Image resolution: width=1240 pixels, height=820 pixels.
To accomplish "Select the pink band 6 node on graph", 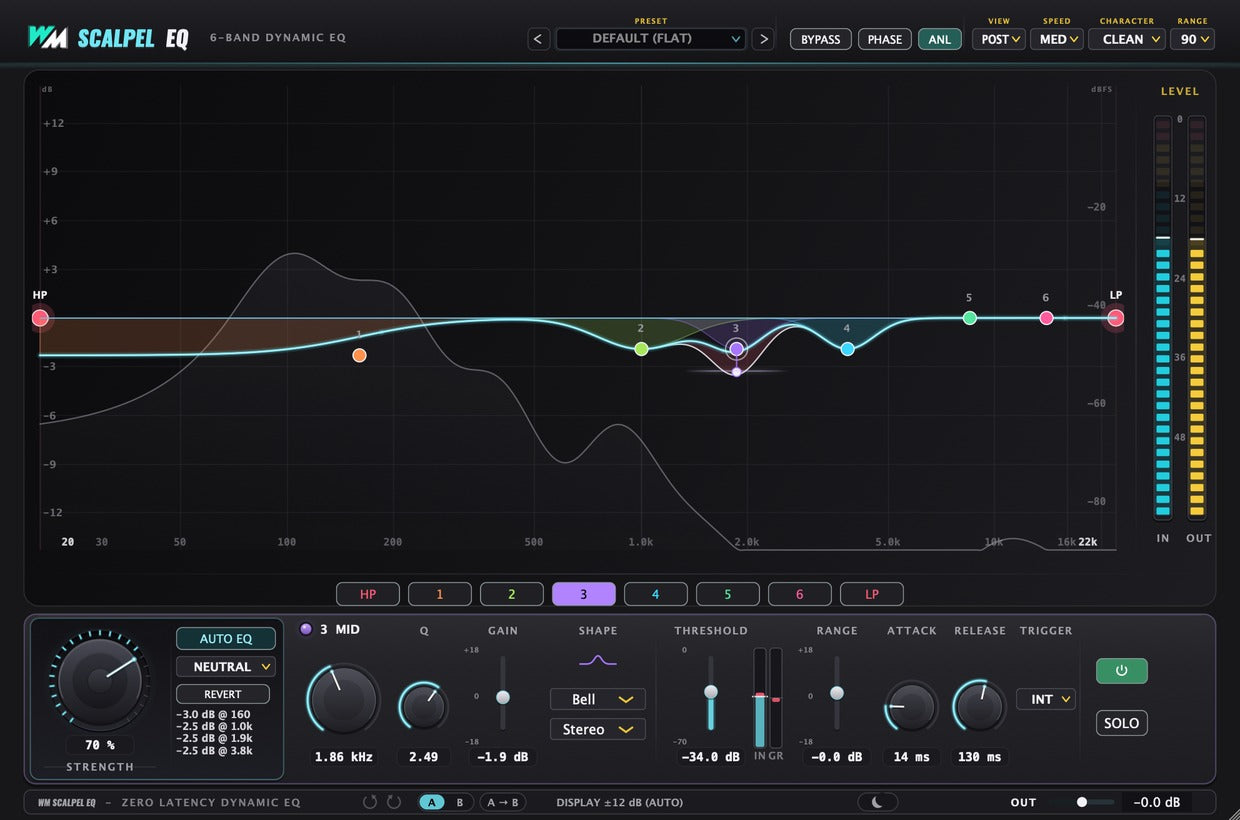I will pos(1046,318).
